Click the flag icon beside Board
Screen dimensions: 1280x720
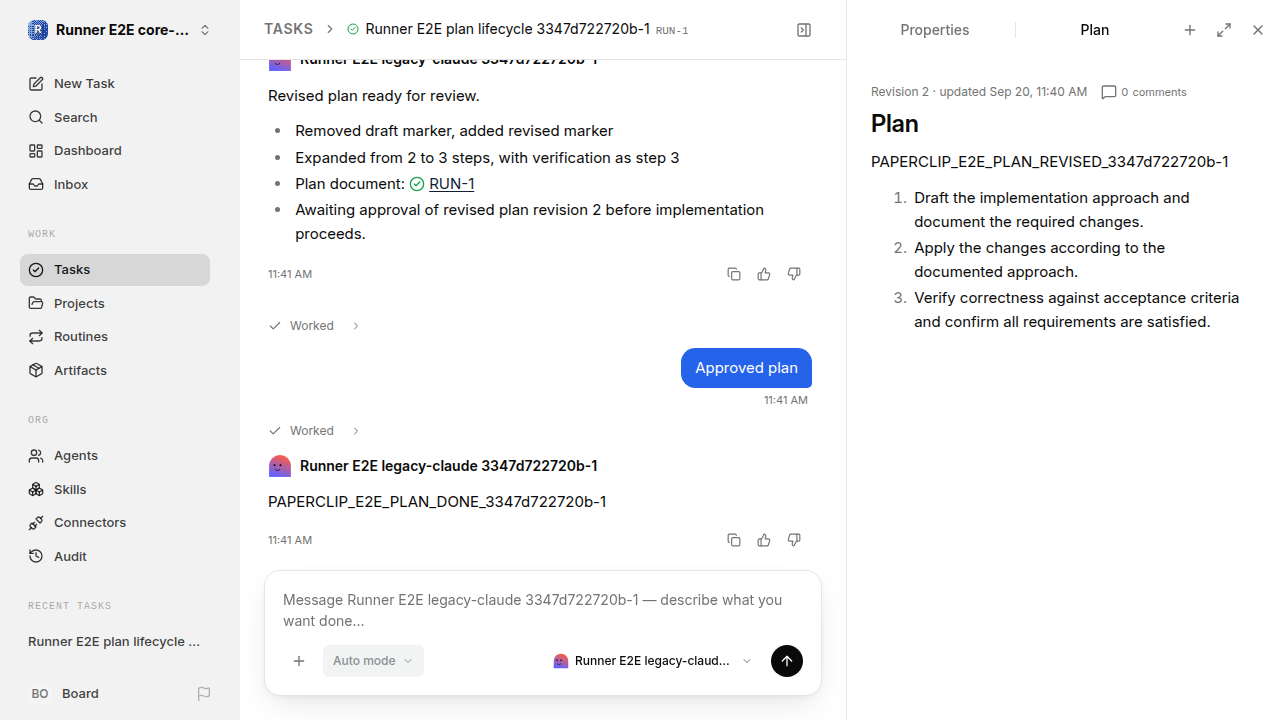point(204,693)
